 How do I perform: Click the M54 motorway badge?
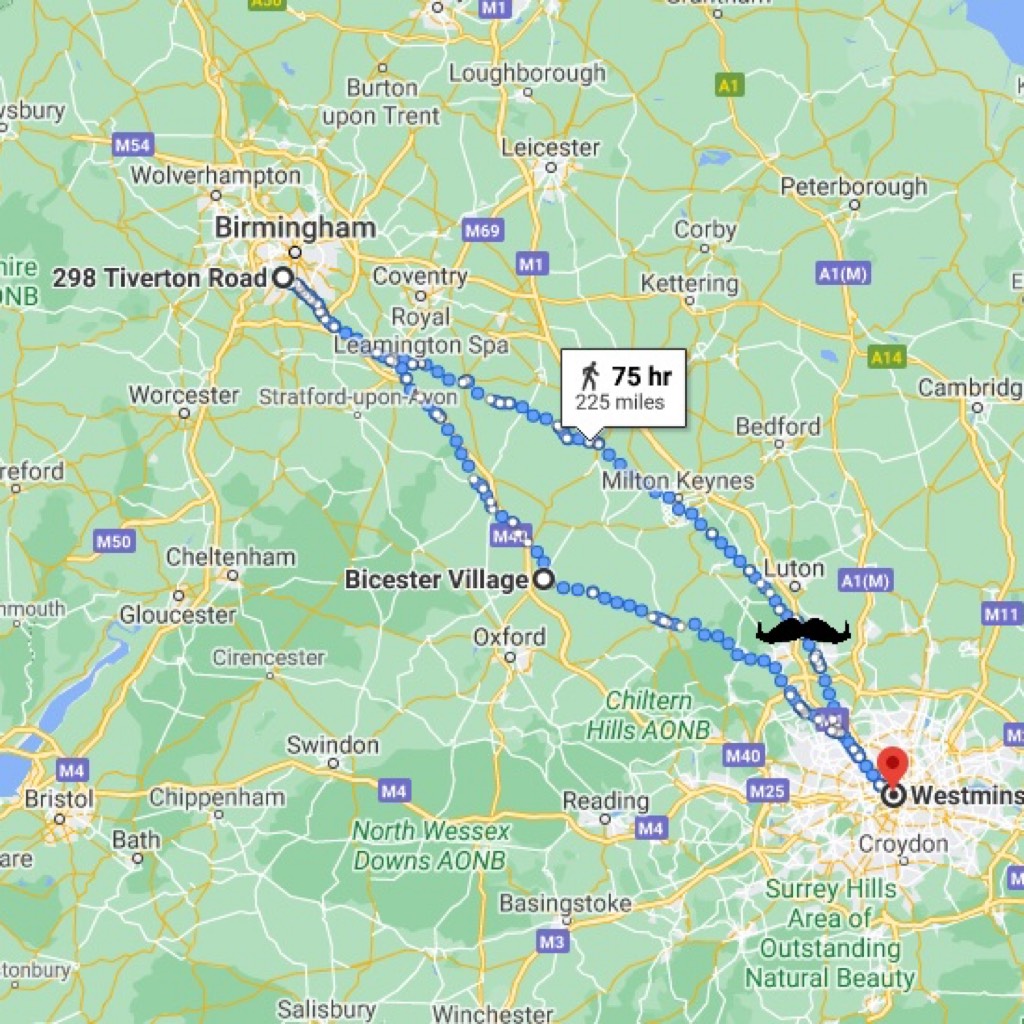coord(133,144)
